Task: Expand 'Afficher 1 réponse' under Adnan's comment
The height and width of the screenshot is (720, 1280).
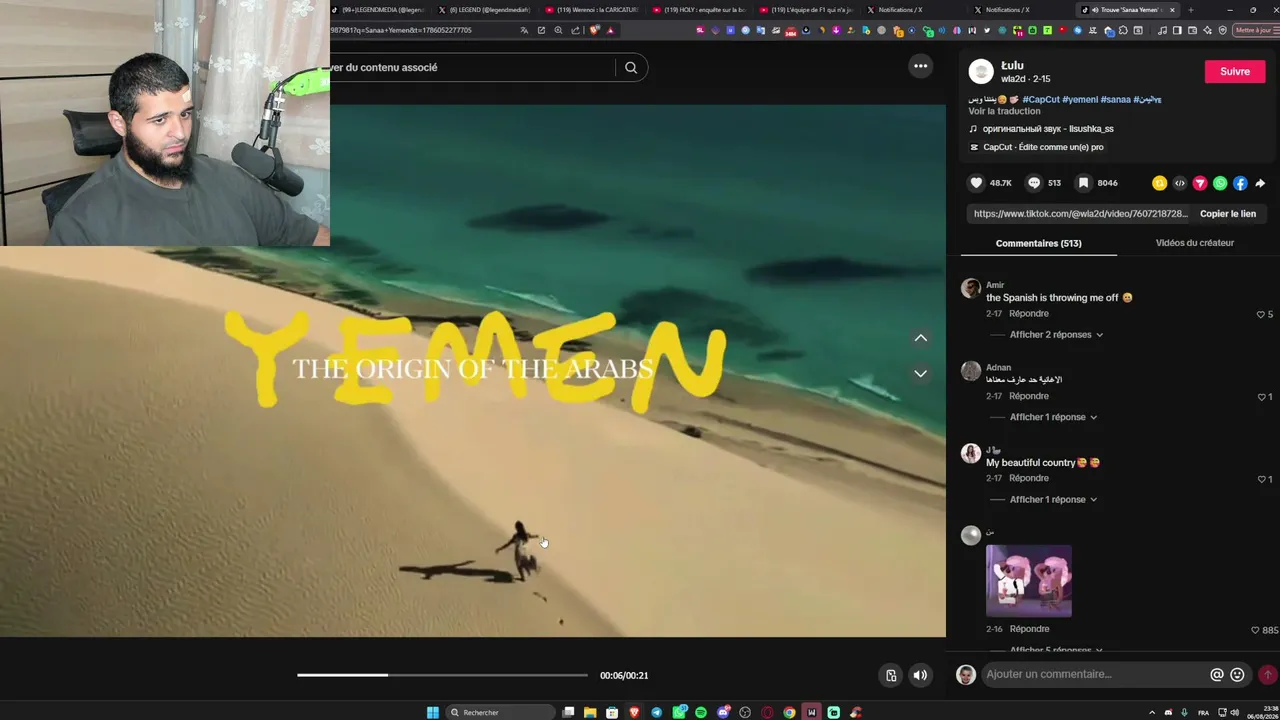Action: click(x=1053, y=417)
